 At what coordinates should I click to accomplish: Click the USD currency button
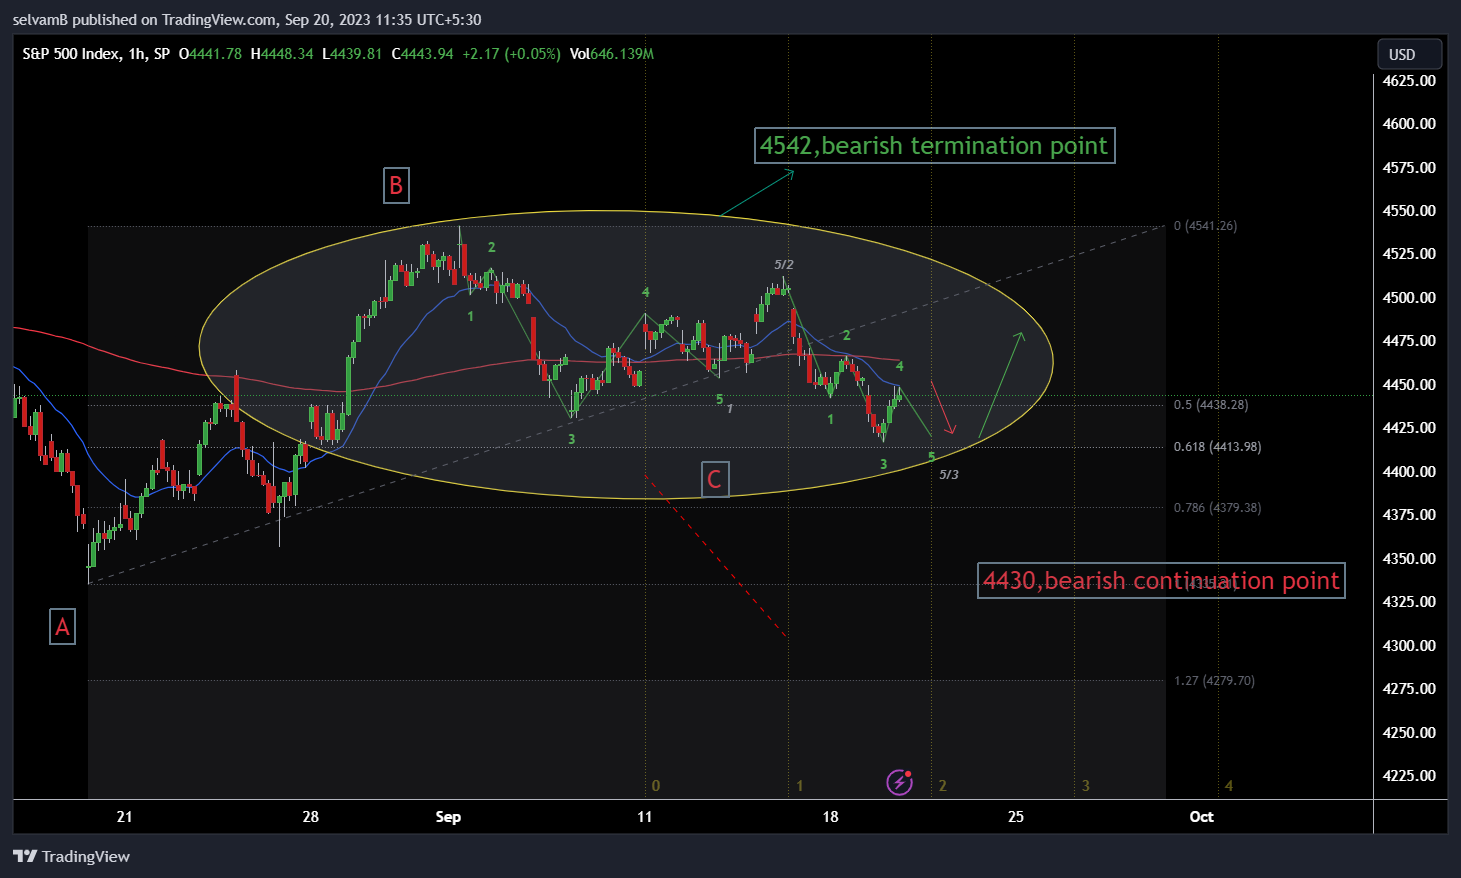click(x=1409, y=54)
